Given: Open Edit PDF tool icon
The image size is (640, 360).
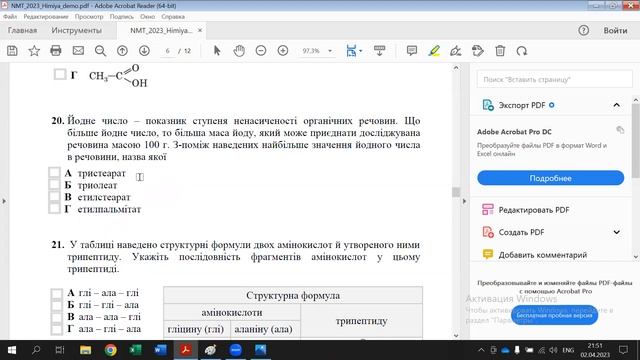Looking at the screenshot, I should pos(488,210).
